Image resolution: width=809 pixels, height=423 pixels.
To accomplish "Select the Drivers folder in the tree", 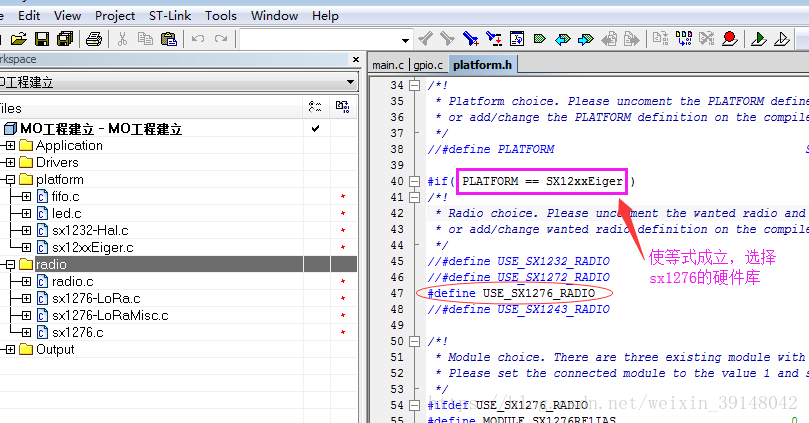I will (x=57, y=162).
